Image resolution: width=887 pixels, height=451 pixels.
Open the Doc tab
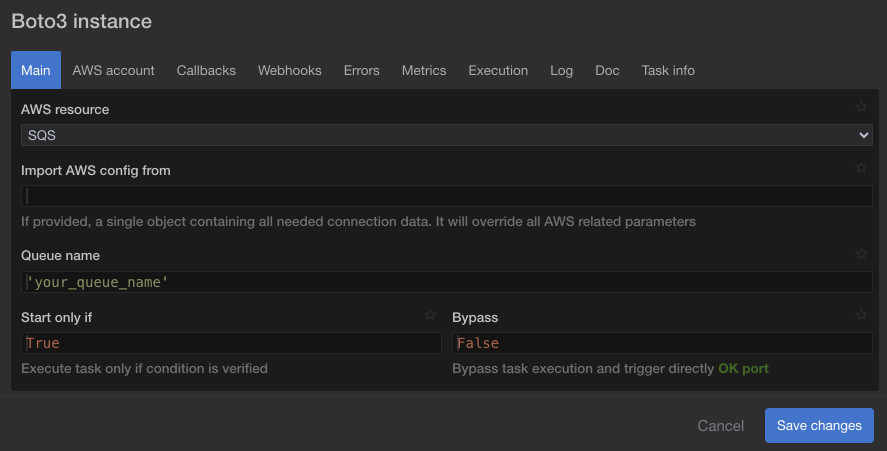[607, 70]
